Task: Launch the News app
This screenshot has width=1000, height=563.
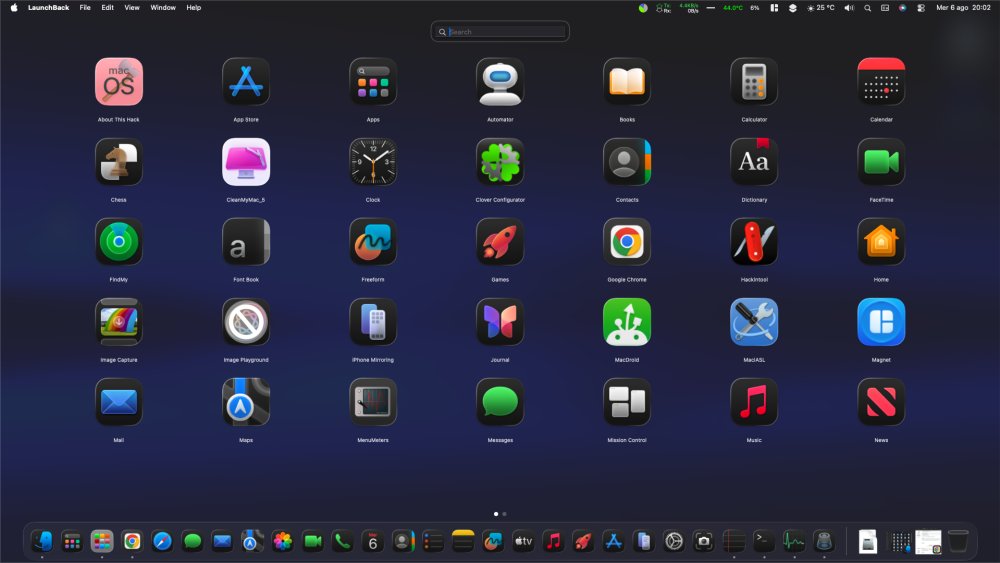Action: (x=881, y=402)
